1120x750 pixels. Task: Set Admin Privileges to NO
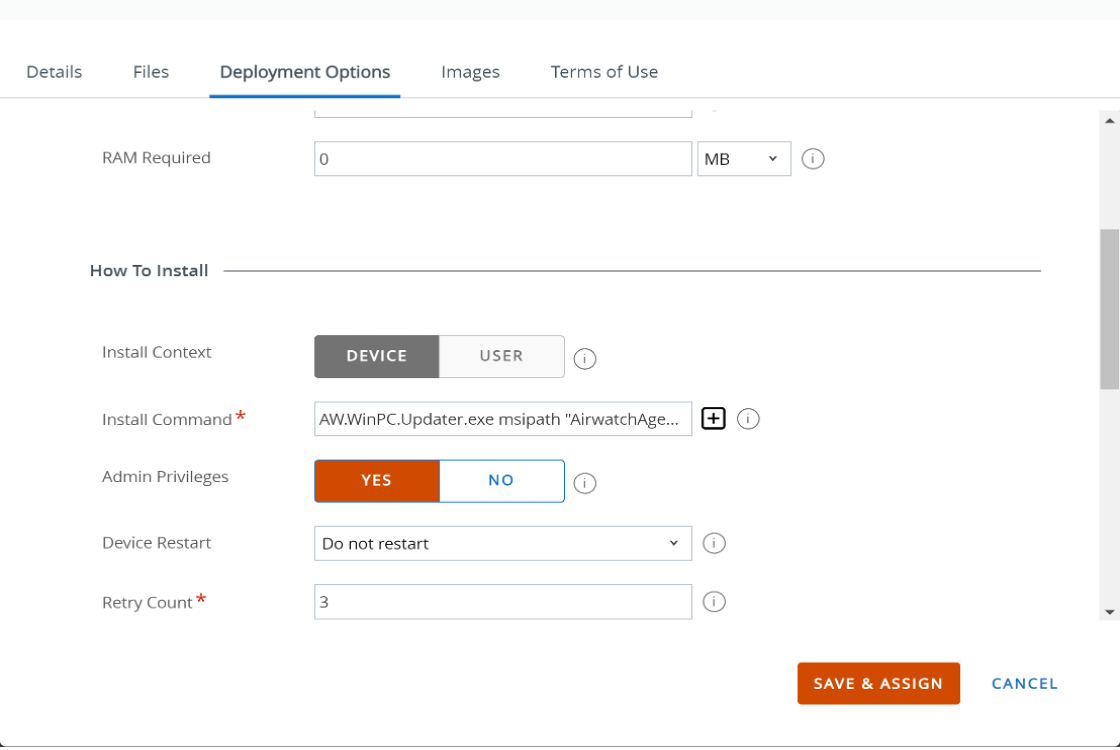(x=501, y=481)
